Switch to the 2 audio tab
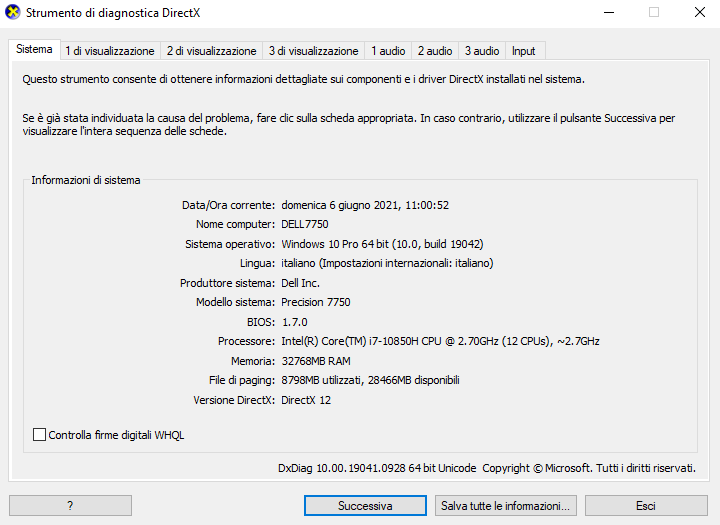Viewport: 720px width, 525px height. 435,51
